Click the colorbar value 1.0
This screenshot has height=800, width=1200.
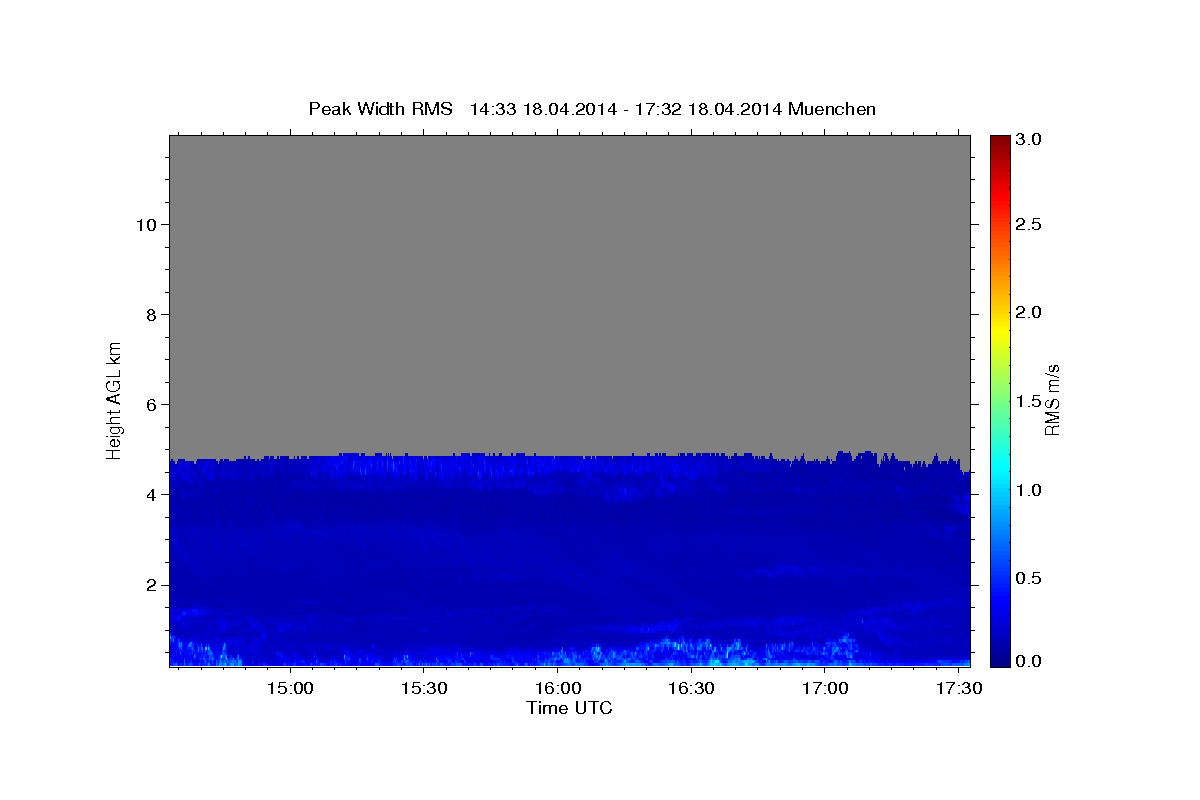click(1030, 490)
